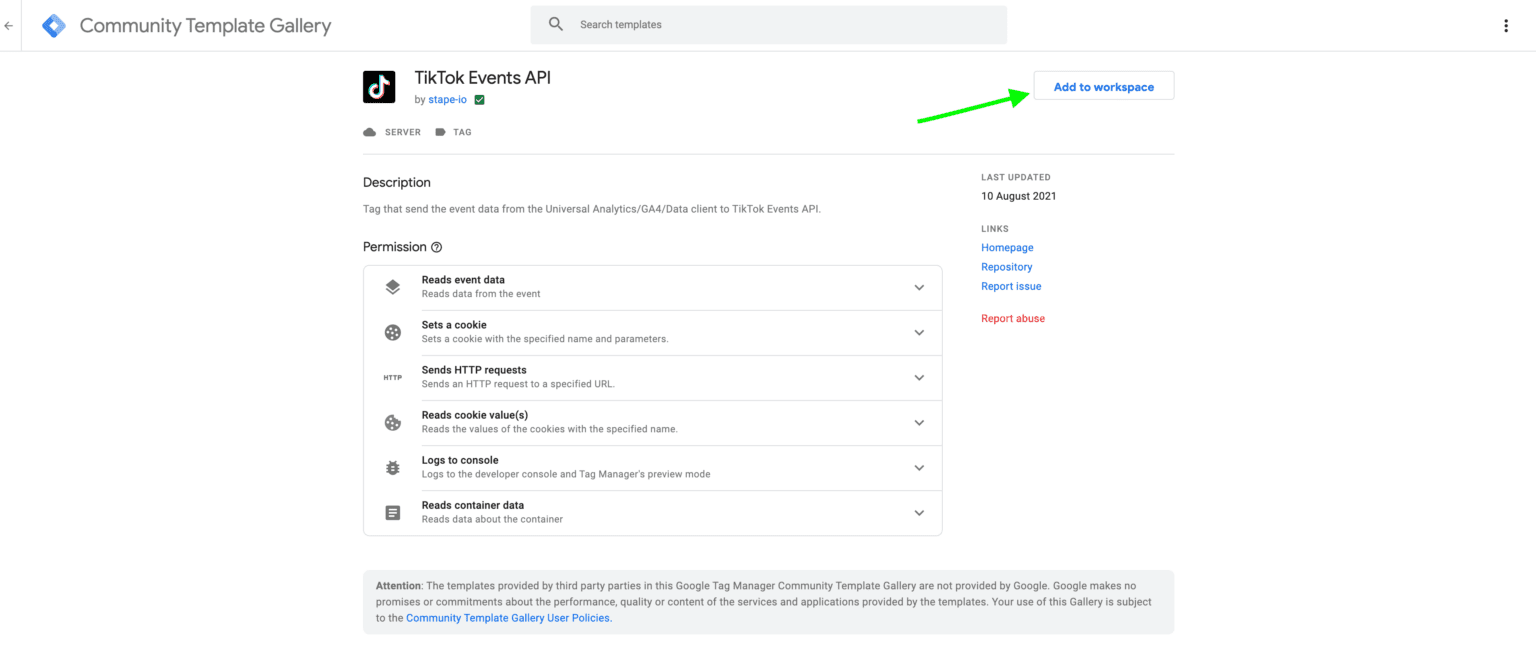Click the Reads cookie value(s) cookie icon
This screenshot has width=1536, height=665.
coord(393,423)
